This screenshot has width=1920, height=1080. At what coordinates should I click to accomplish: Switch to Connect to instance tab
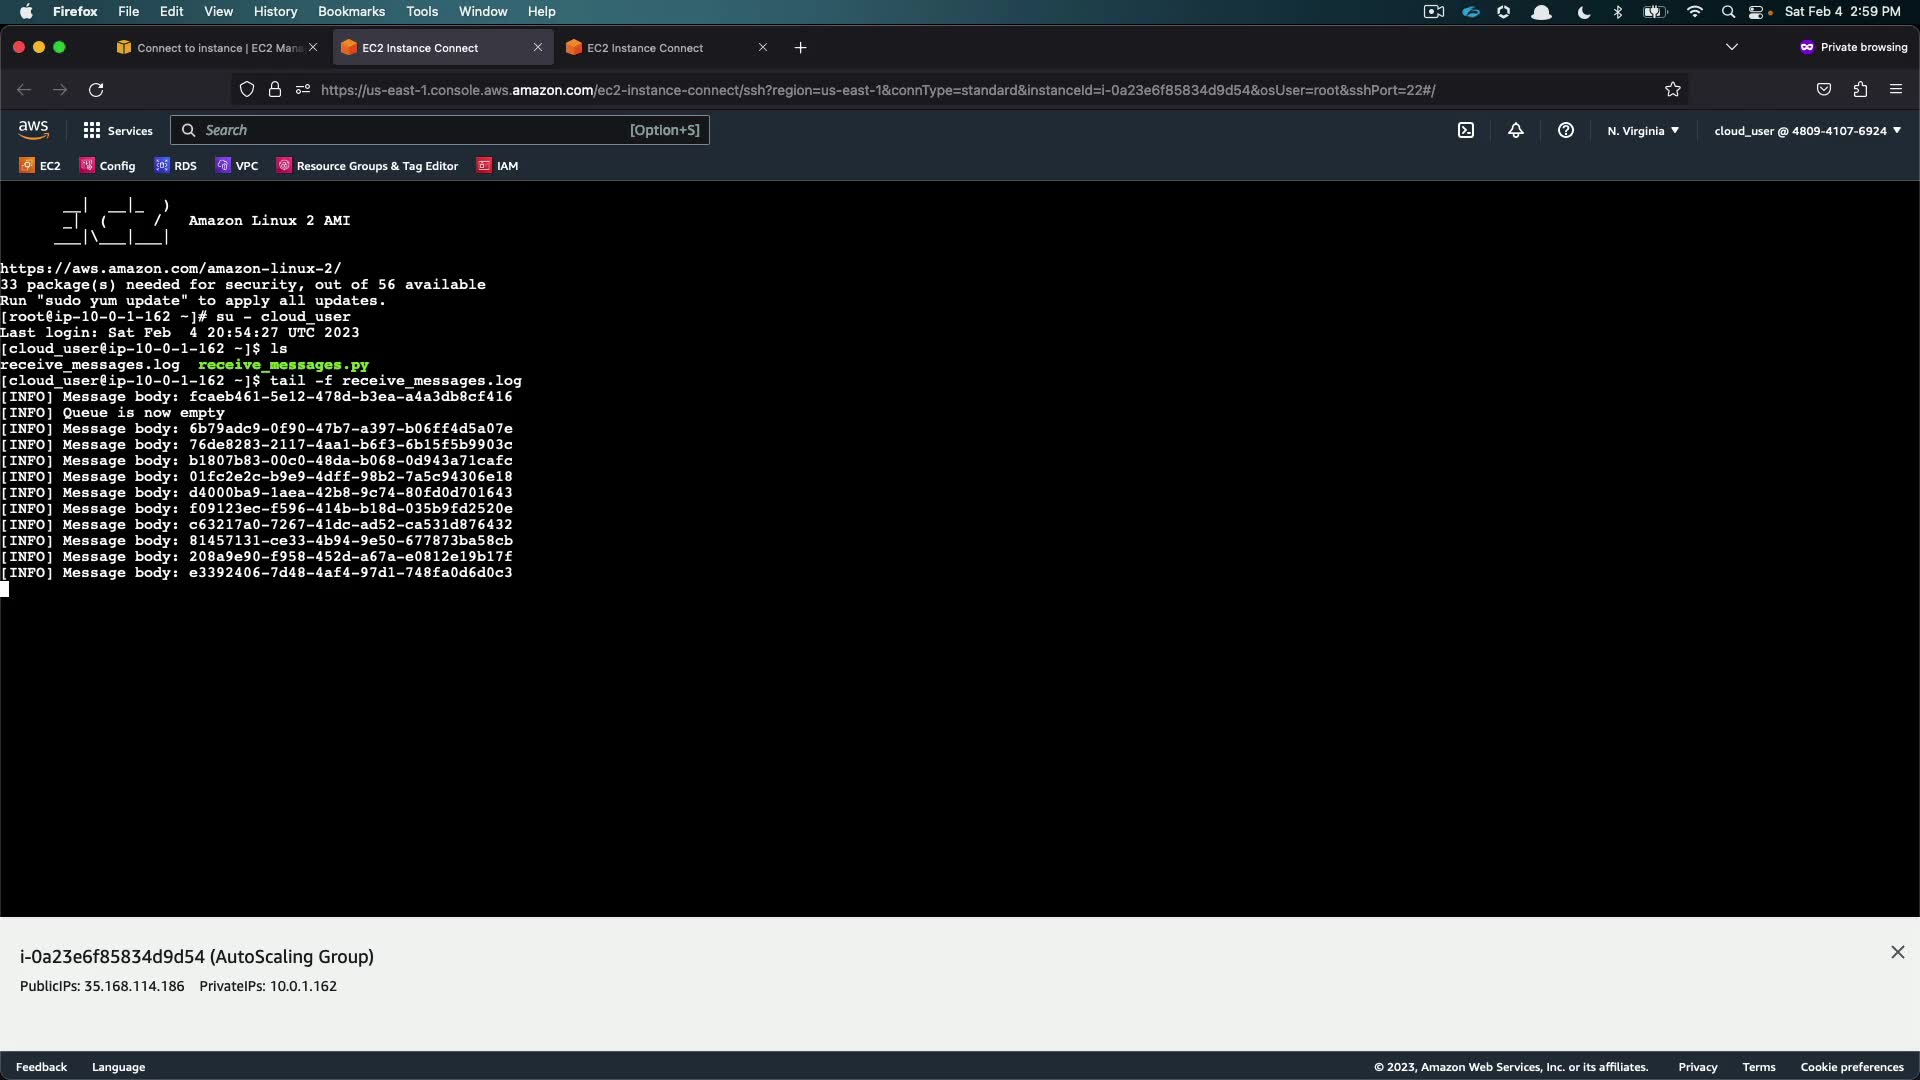click(210, 48)
